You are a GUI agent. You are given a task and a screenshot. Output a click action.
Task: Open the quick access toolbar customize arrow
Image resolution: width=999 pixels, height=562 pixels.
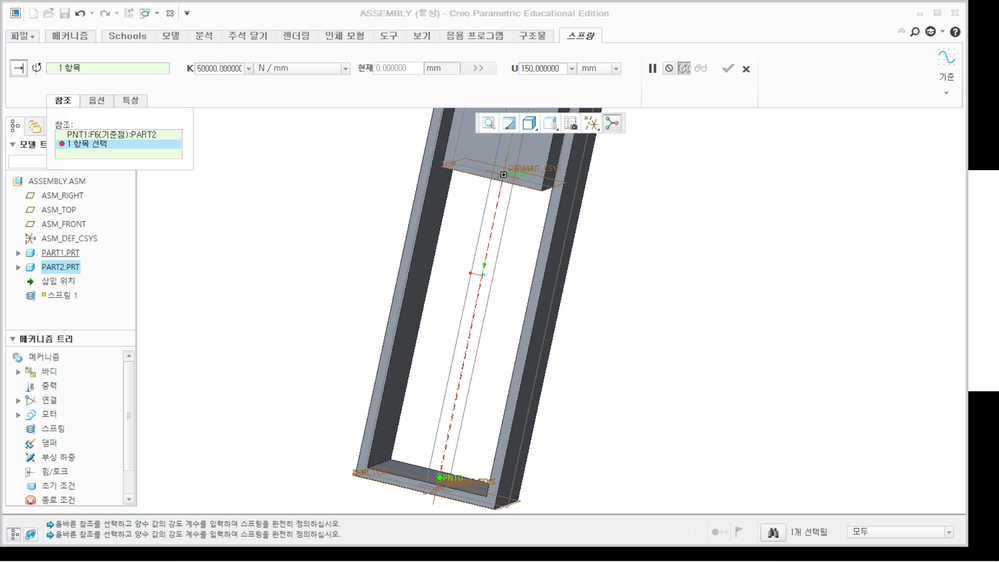[187, 13]
